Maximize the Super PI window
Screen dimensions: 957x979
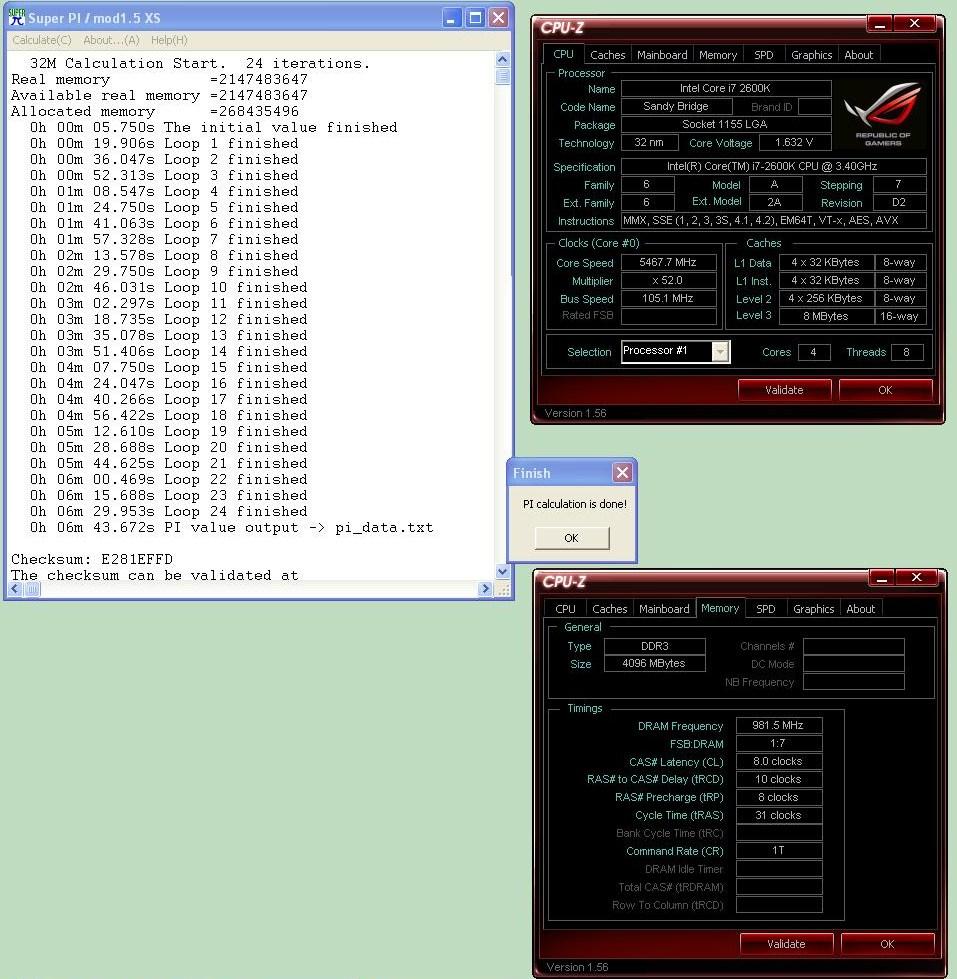pos(475,17)
